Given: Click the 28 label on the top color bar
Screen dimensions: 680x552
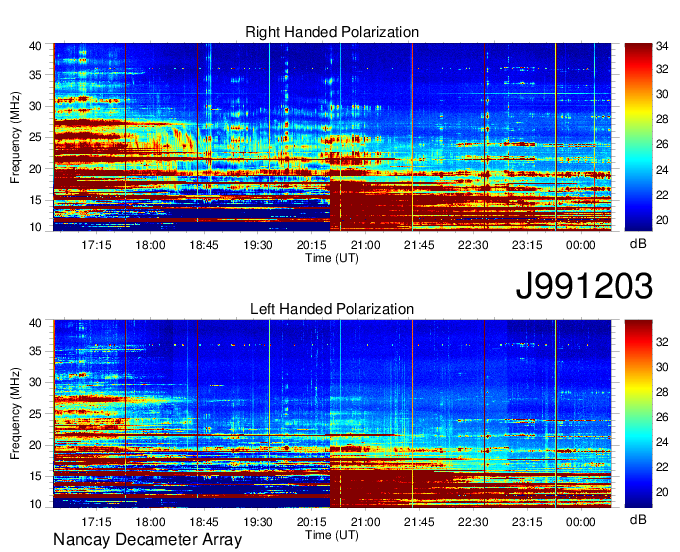Looking at the screenshot, I should (662, 119).
